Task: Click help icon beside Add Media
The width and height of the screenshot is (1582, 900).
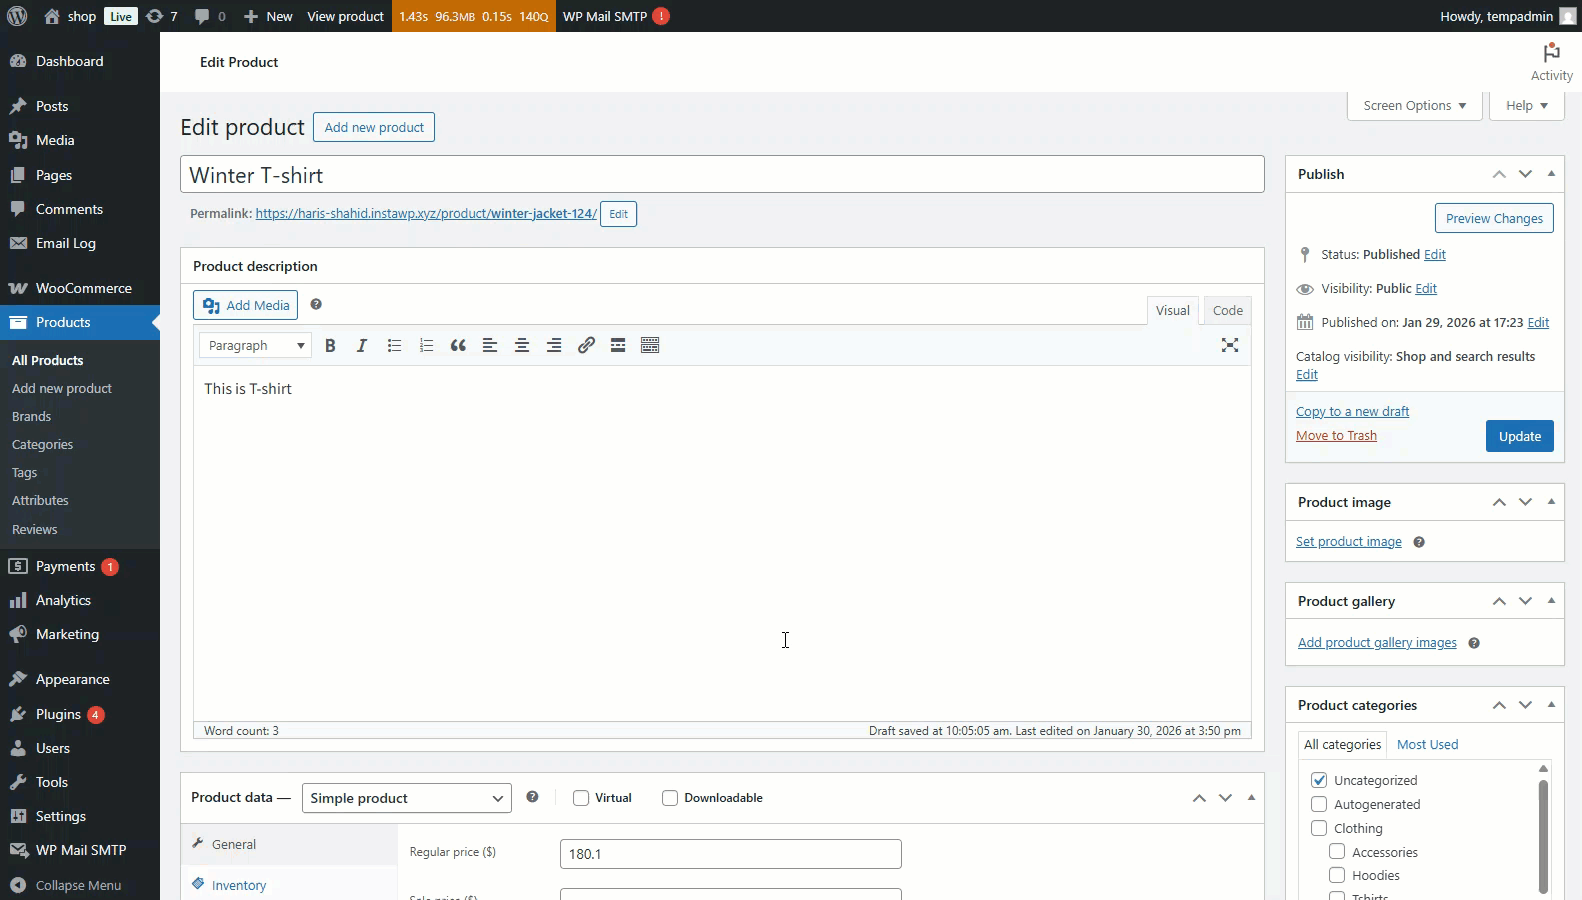Action: [316, 305]
